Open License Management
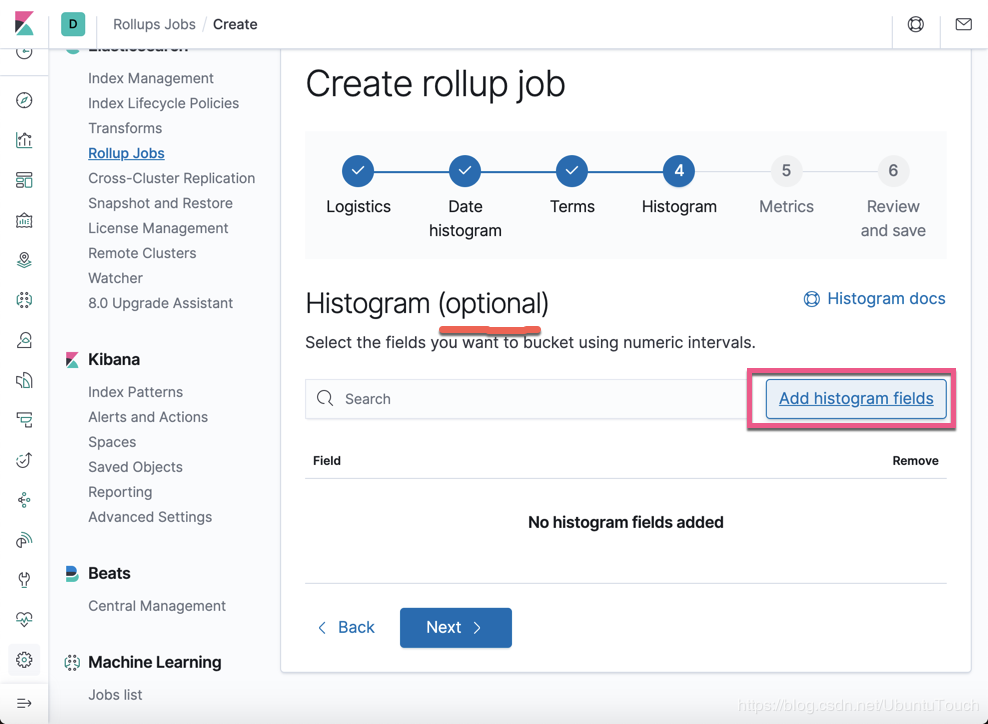Screen dimensions: 988x724 (x=158, y=228)
